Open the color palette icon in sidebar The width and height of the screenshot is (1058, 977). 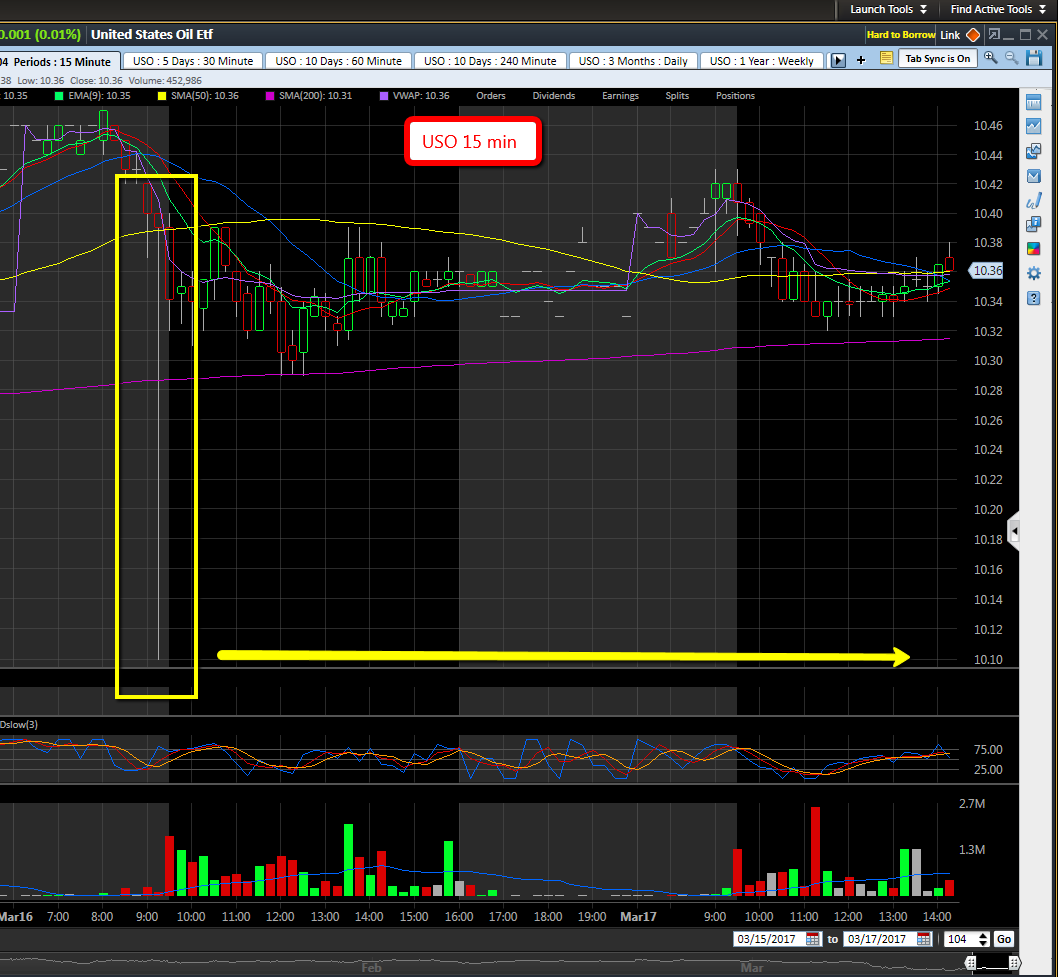[x=1034, y=249]
